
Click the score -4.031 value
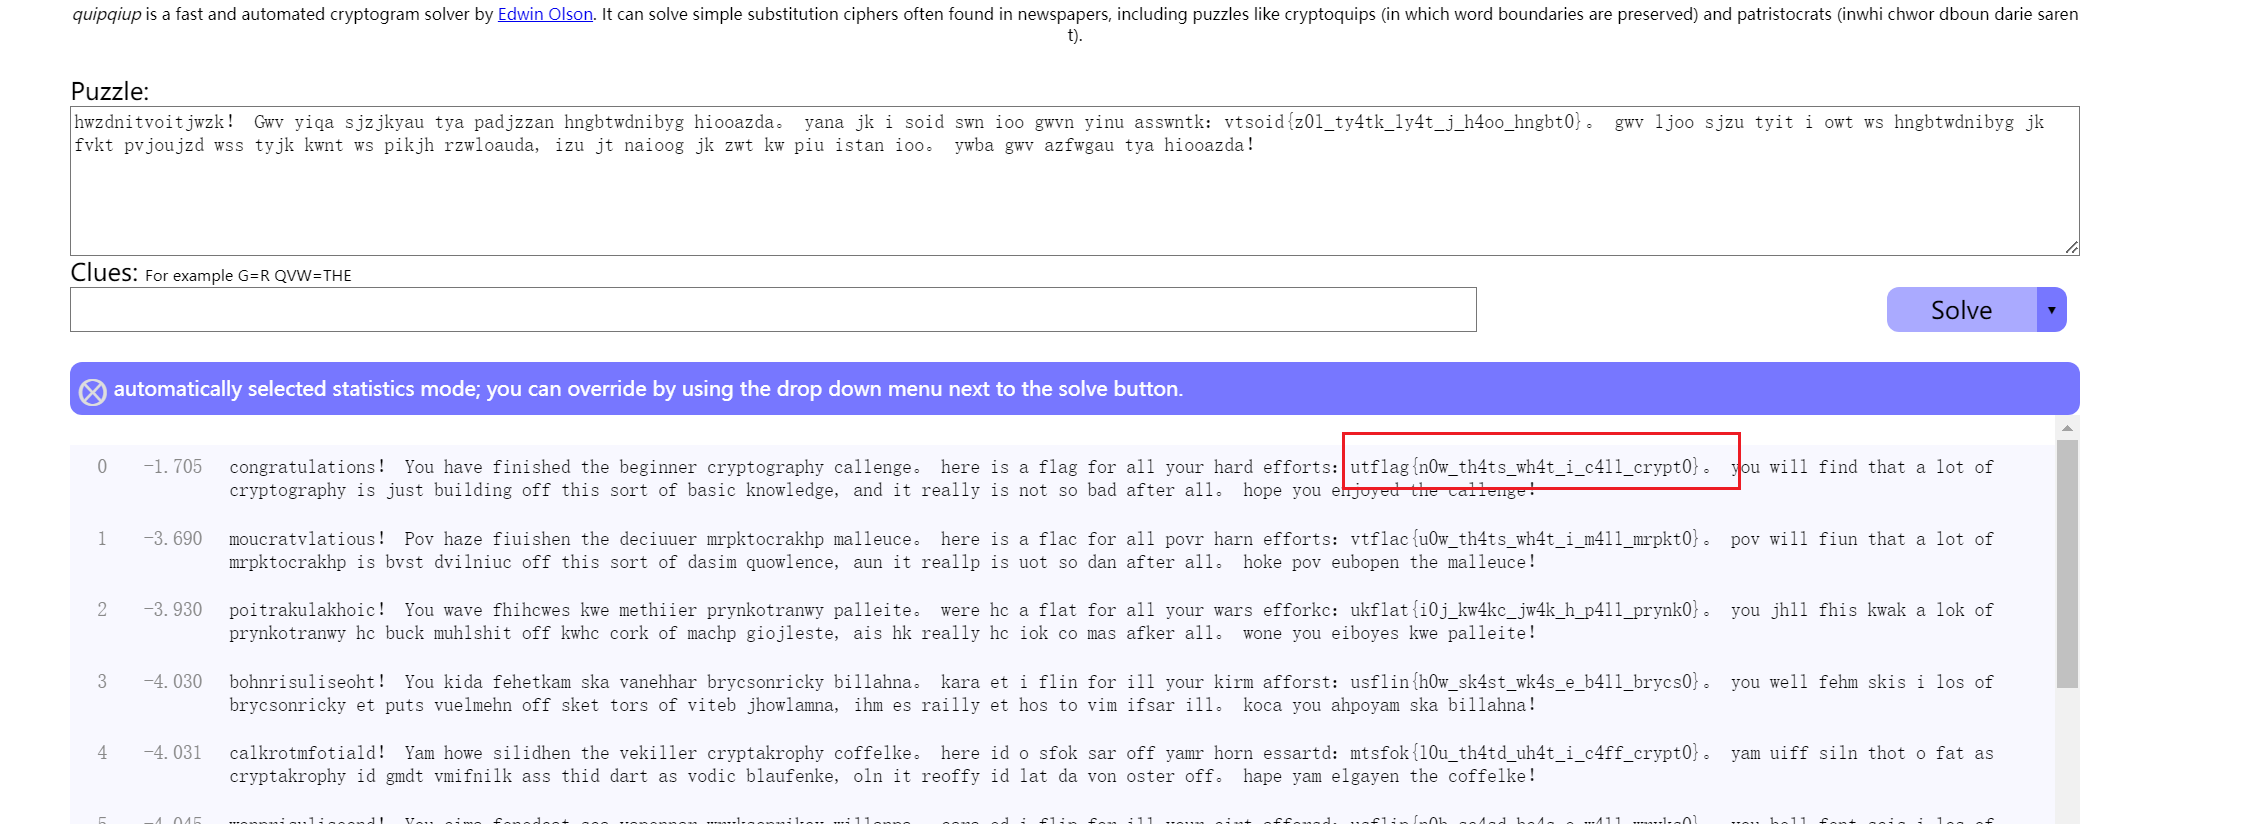(x=172, y=753)
